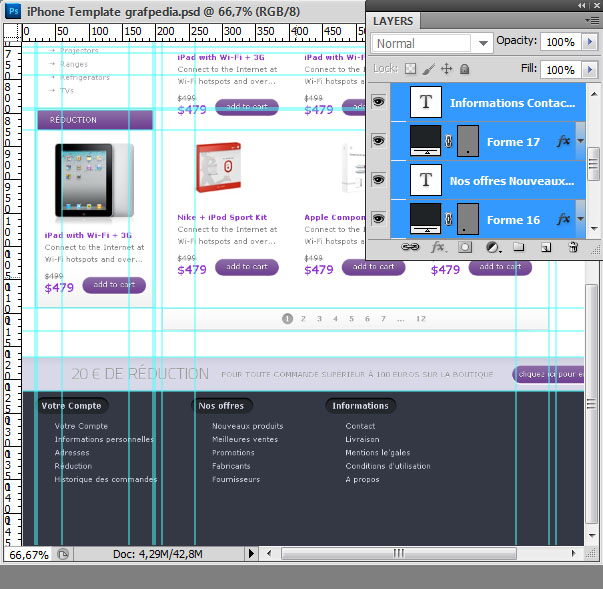Open the Layers panel options menu
Viewport: 603px width, 589px height.
tap(591, 20)
